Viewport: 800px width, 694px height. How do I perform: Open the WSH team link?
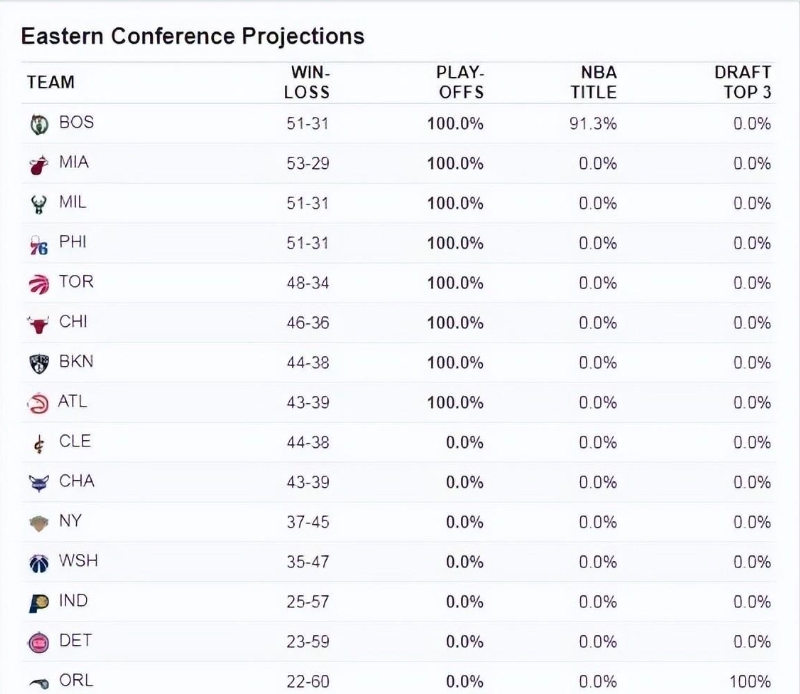[78, 561]
